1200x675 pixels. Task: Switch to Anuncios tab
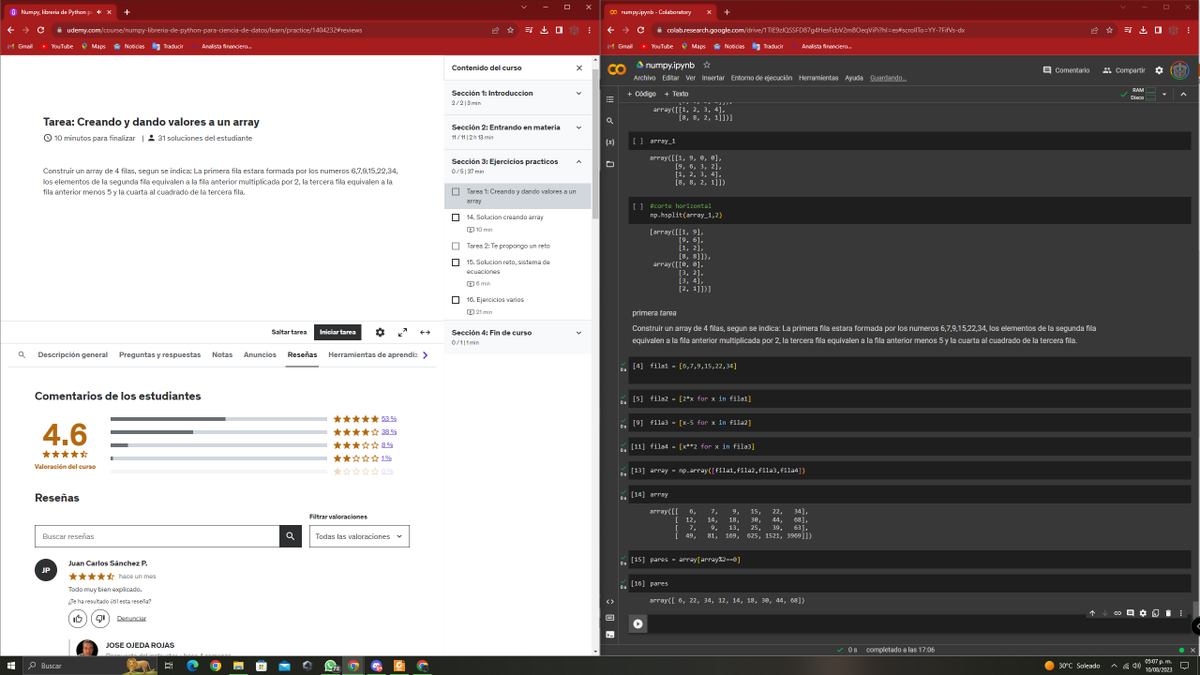click(260, 354)
